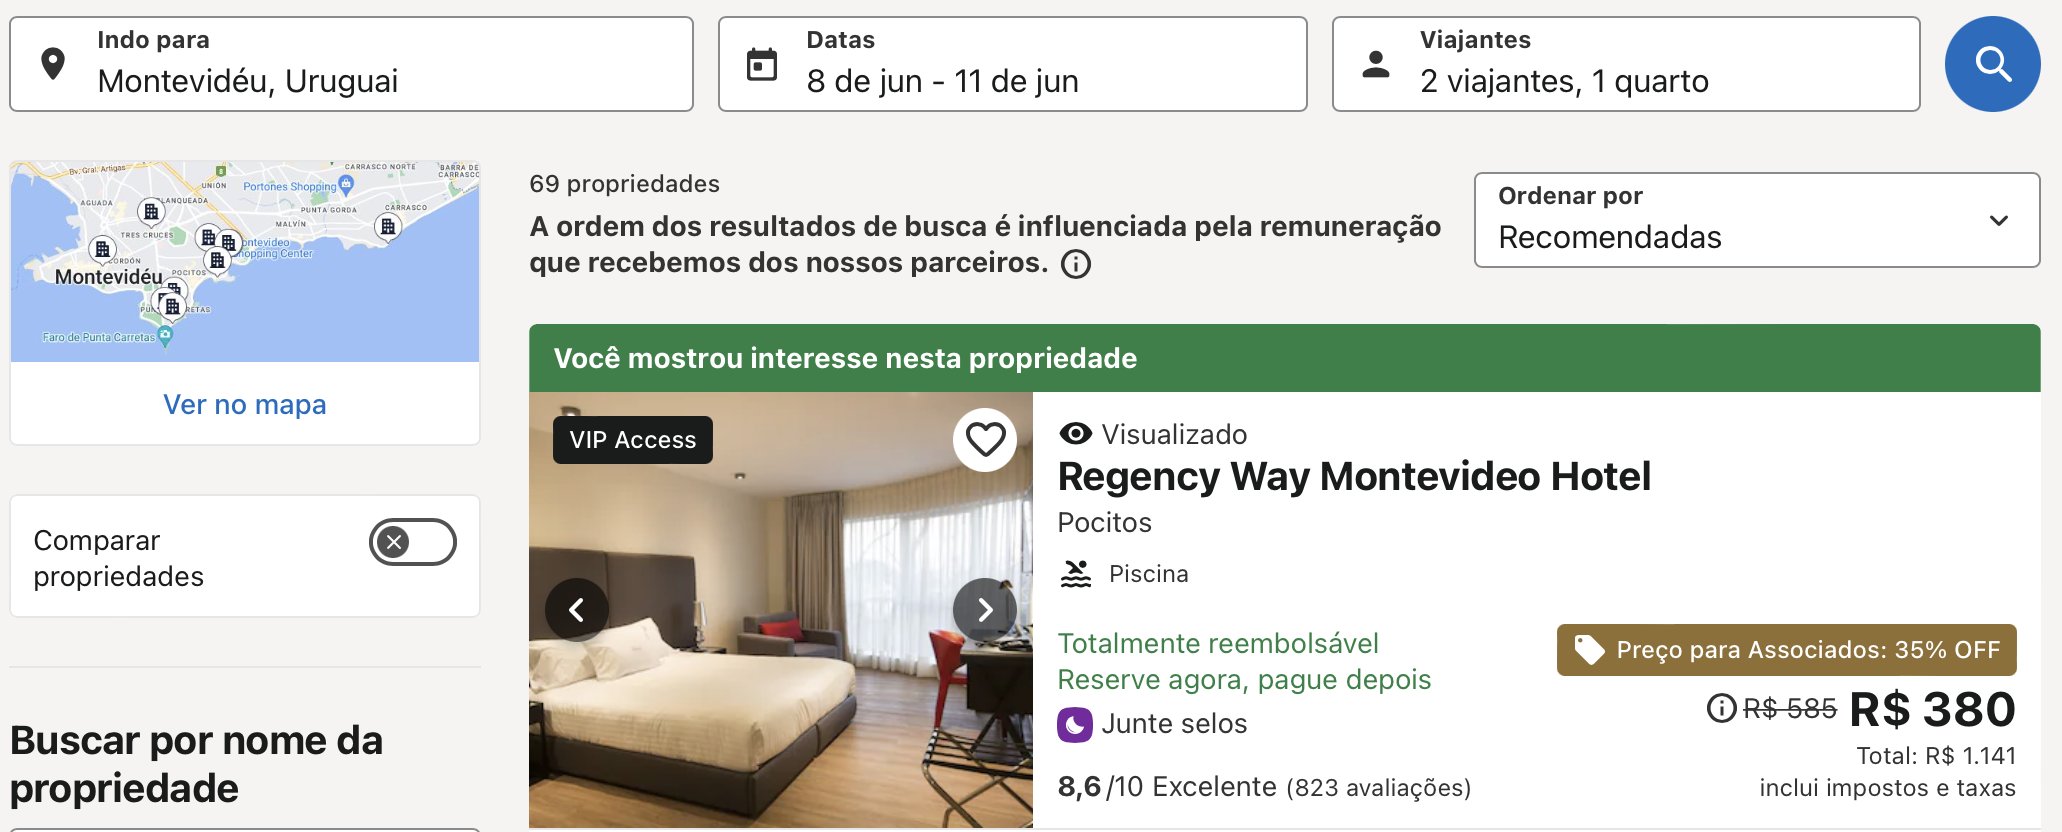
Task: Click the Montevidéu map thumbnail
Action: pos(245,261)
